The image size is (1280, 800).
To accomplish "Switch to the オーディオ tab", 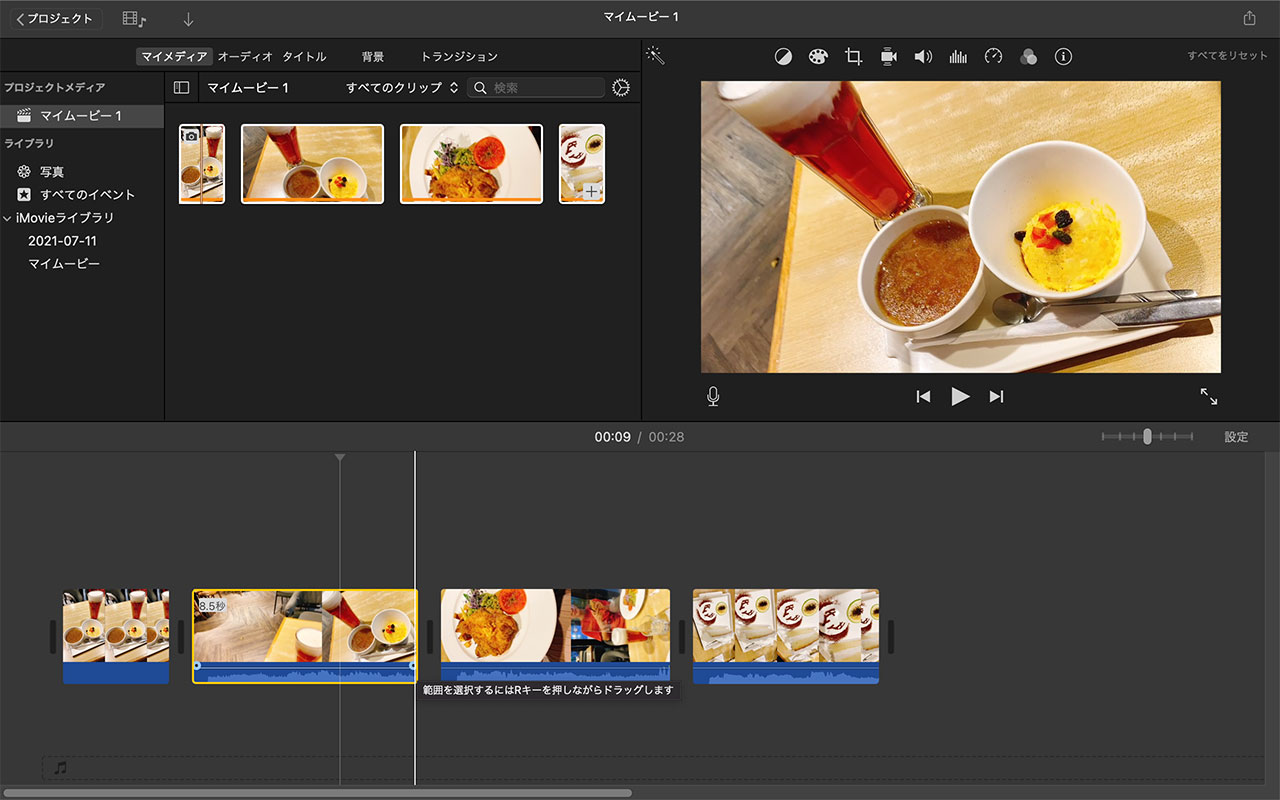I will (245, 57).
